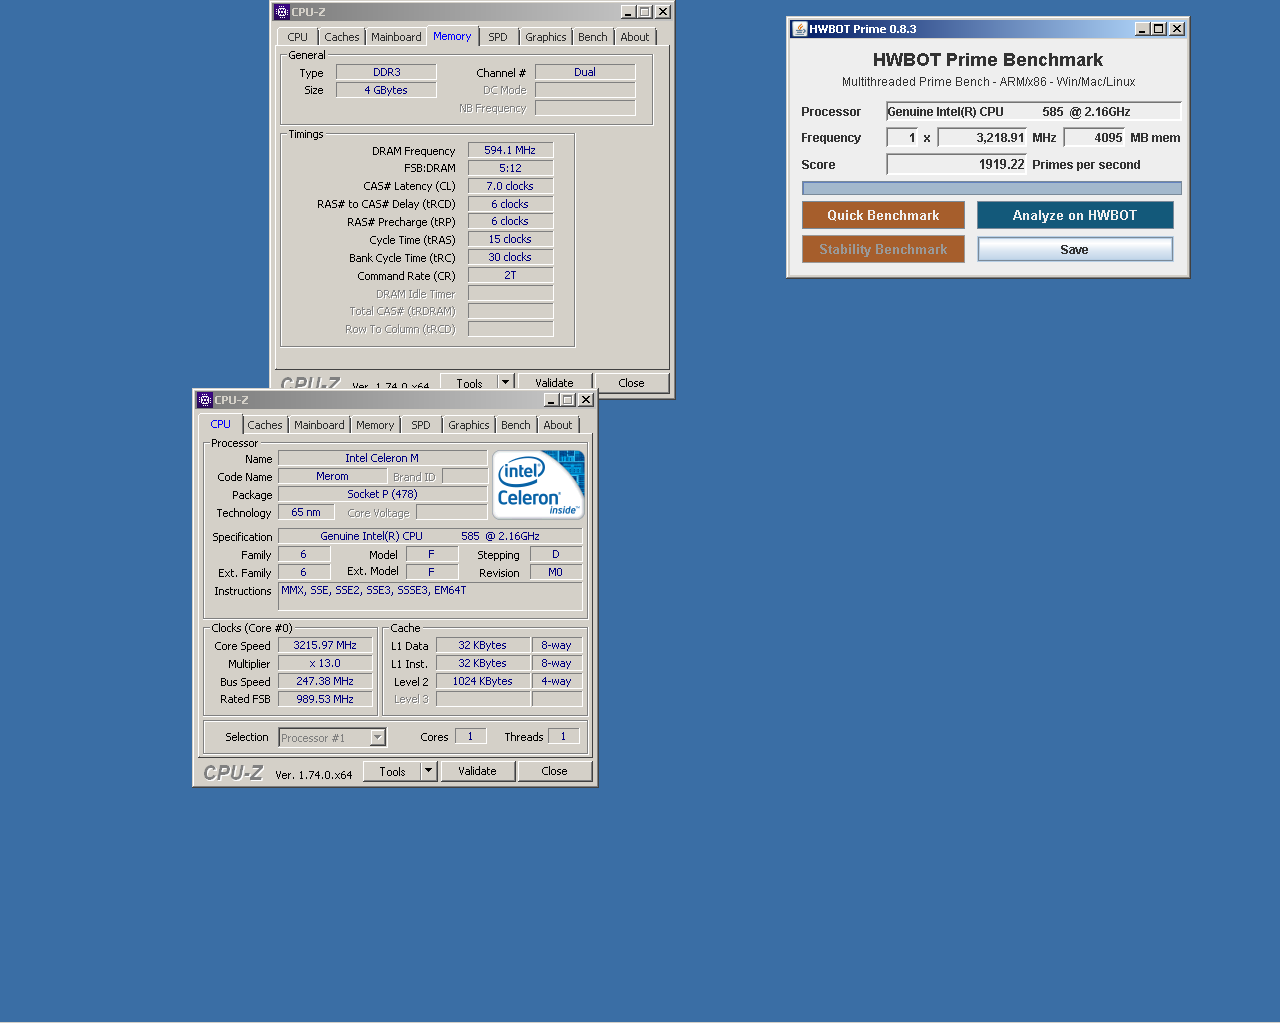Click the 1919.22 score field
Viewport: 1280px width, 1024px height.
[x=957, y=165]
